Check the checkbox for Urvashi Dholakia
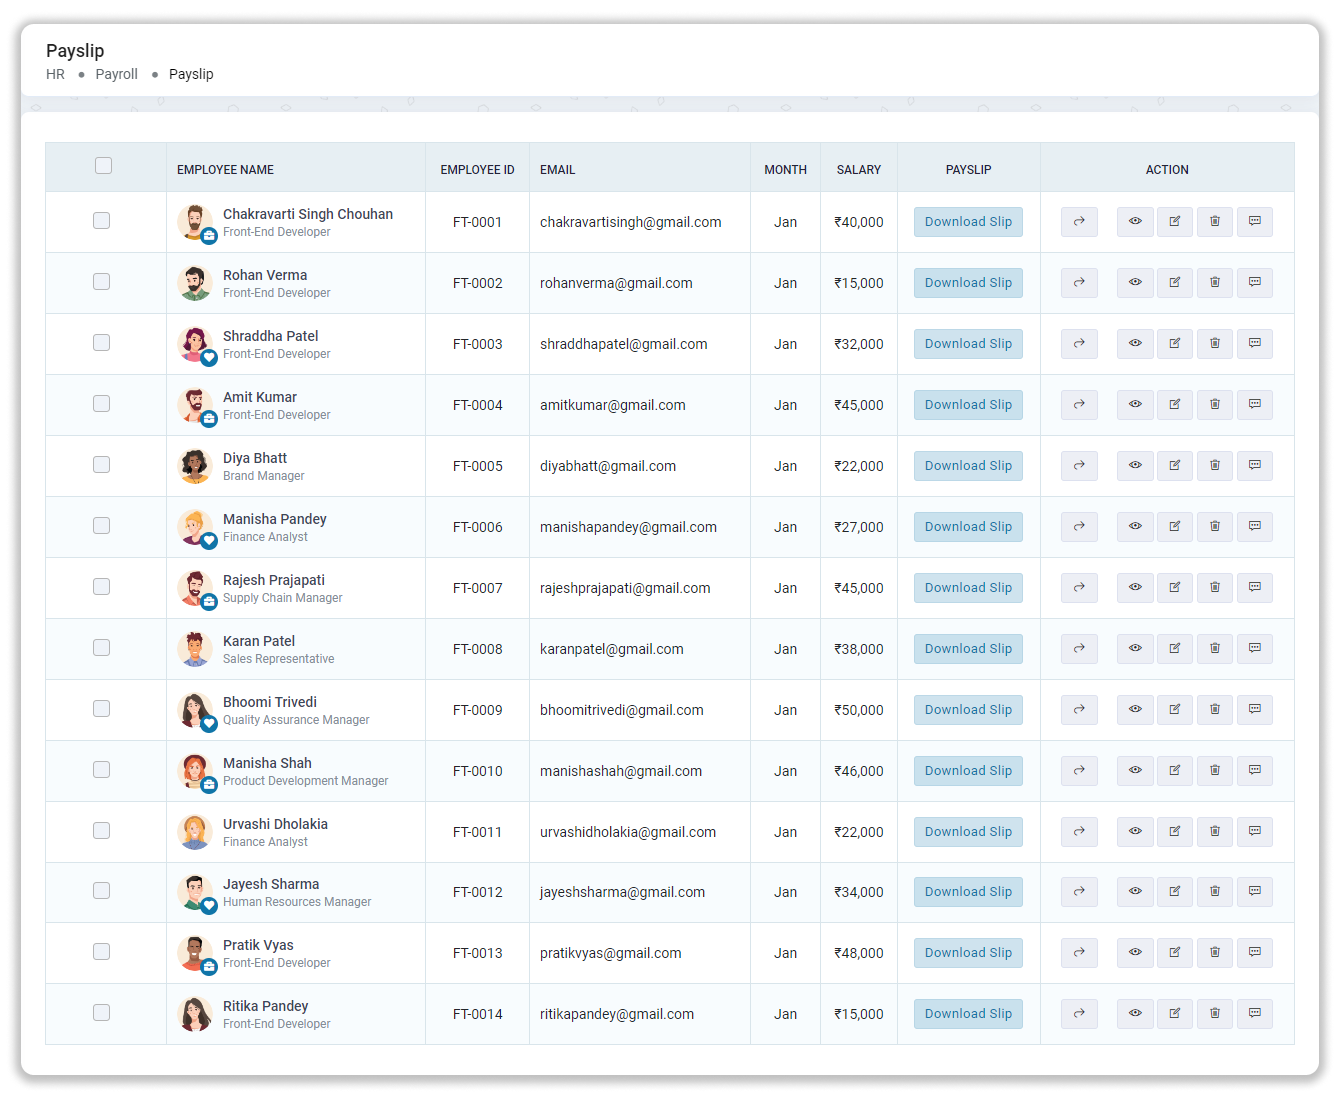1340x1100 pixels. [101, 830]
